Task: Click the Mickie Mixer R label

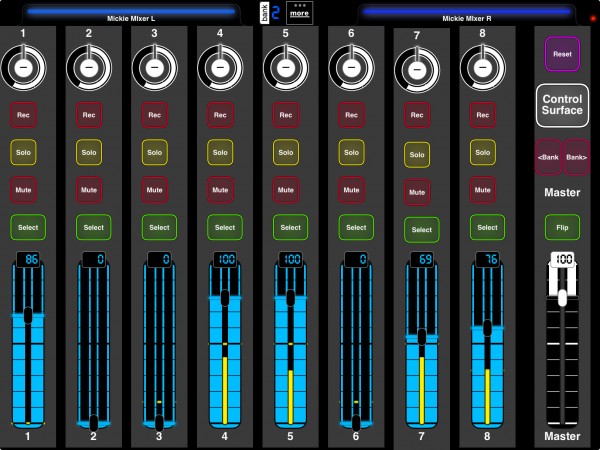Action: (467, 18)
